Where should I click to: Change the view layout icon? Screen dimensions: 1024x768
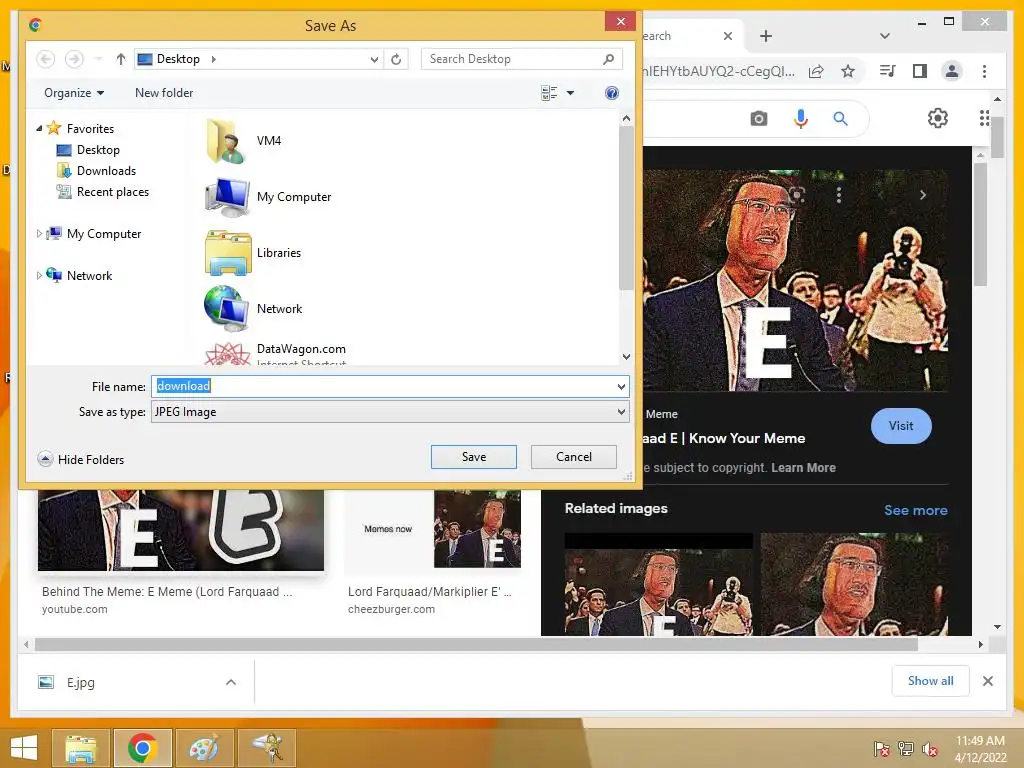click(x=549, y=93)
